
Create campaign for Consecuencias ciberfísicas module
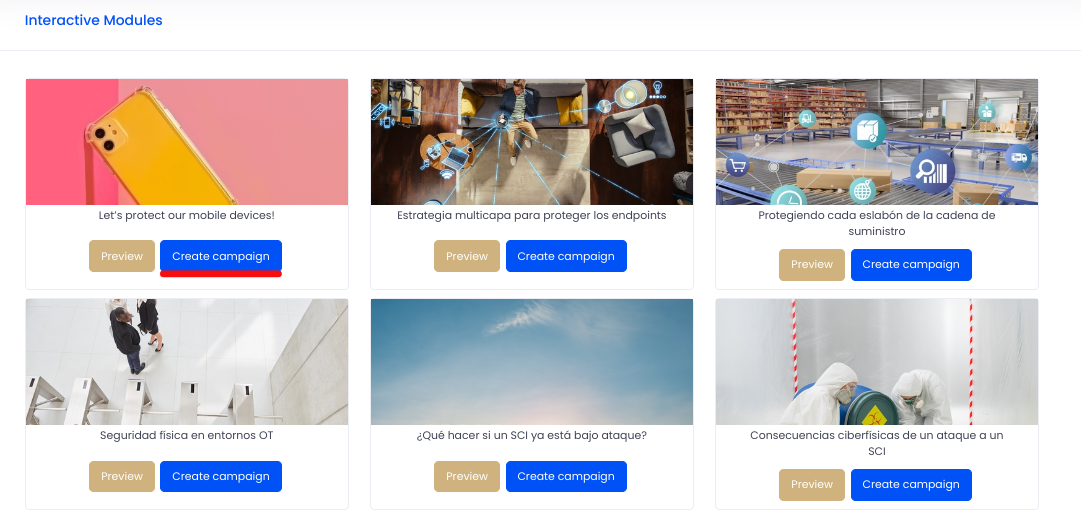[x=911, y=484]
